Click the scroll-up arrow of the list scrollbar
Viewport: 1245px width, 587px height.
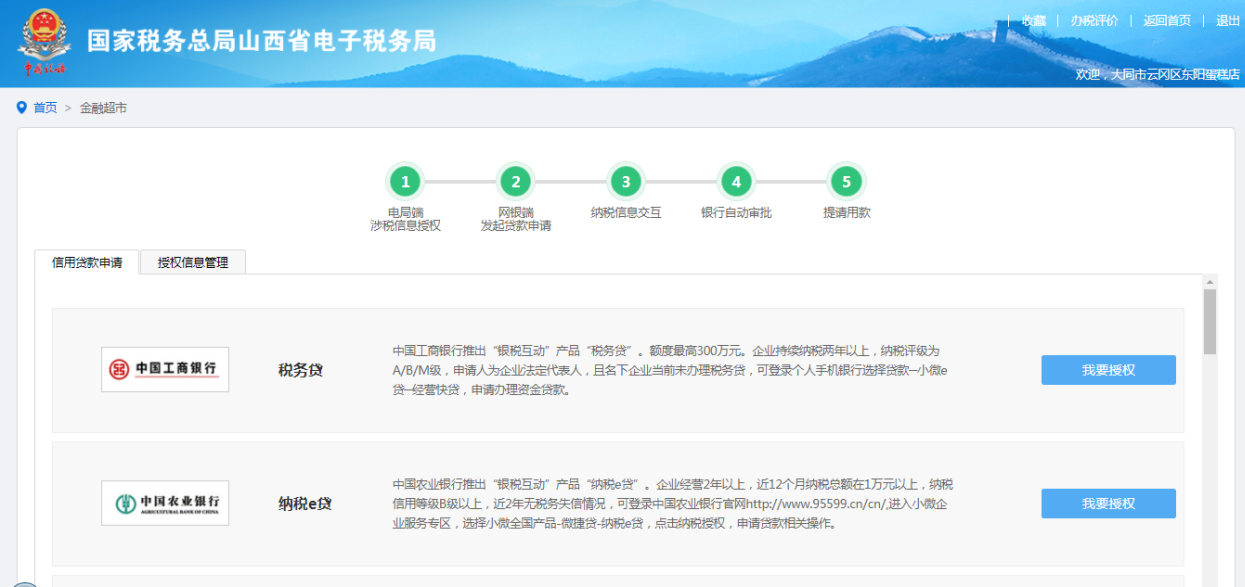1210,282
